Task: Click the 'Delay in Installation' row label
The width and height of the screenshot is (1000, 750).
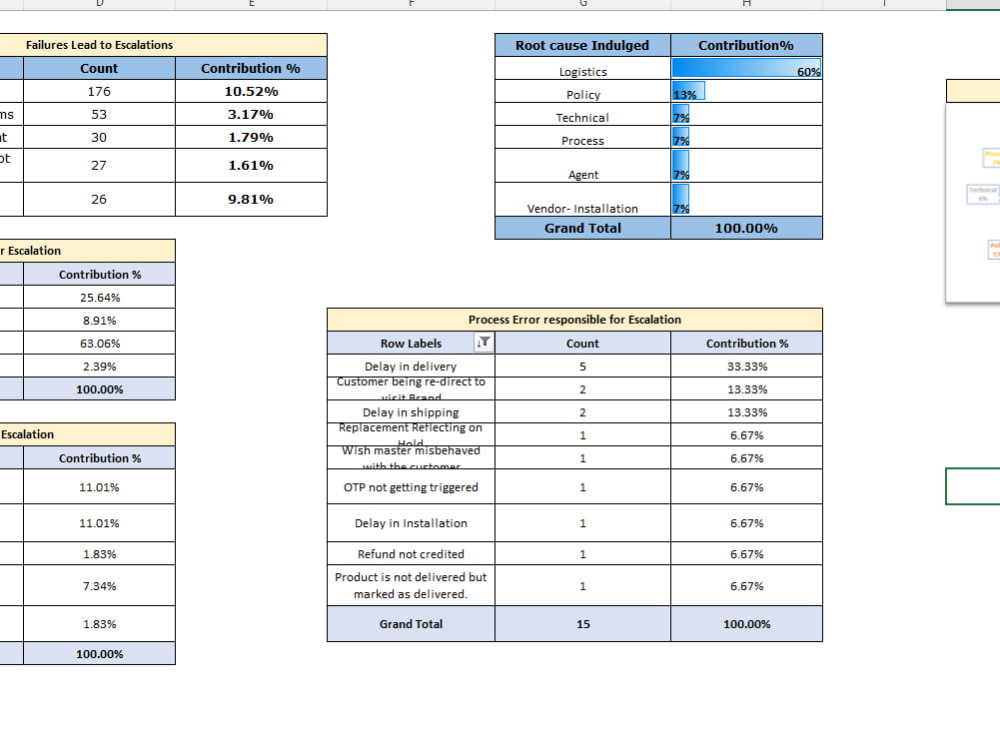Action: click(411, 523)
